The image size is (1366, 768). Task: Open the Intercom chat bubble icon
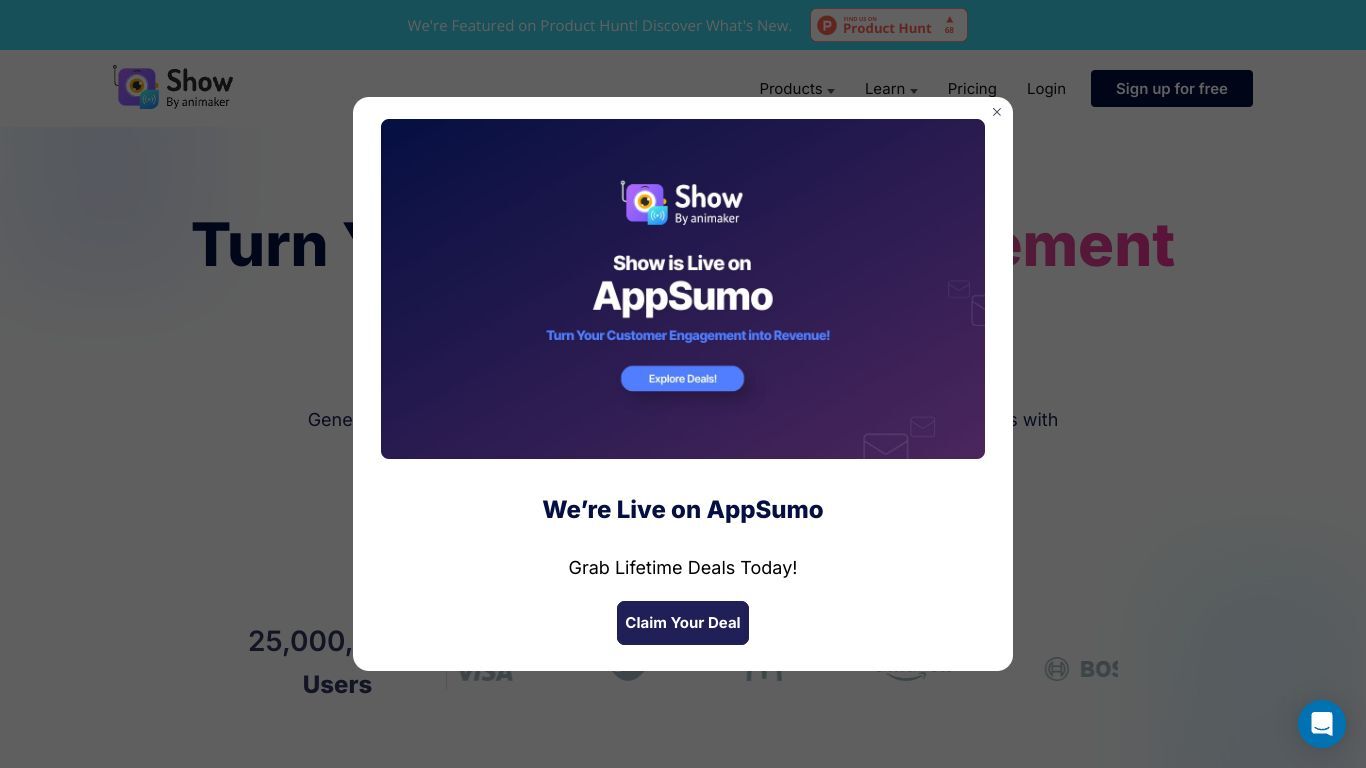pos(1322,723)
